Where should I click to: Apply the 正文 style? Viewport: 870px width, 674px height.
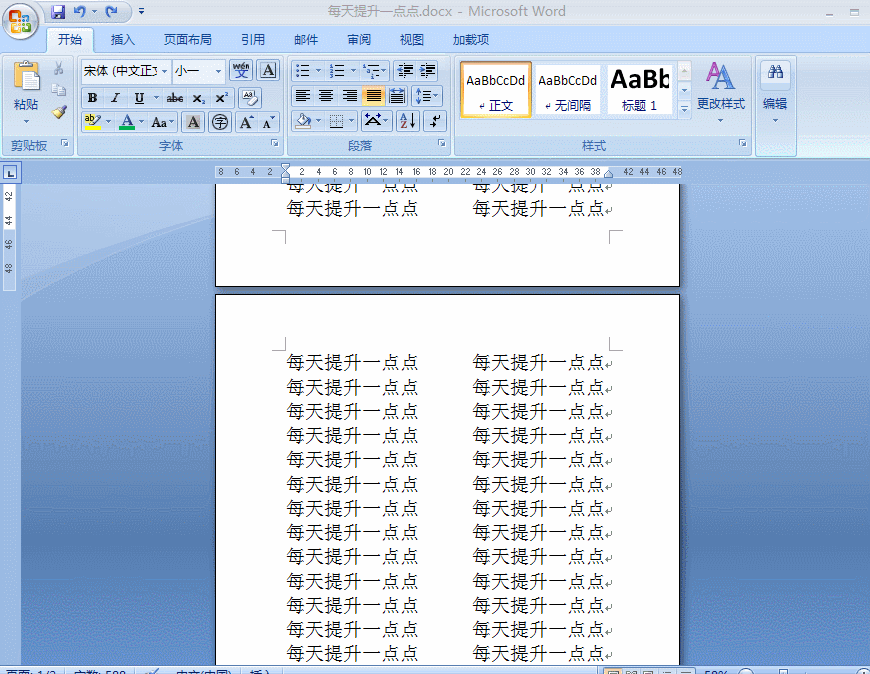495,89
